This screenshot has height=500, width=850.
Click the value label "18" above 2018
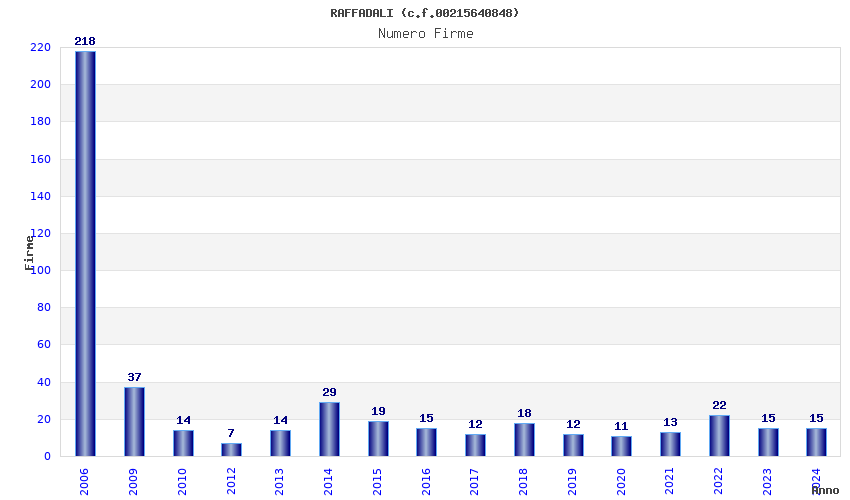tap(524, 413)
